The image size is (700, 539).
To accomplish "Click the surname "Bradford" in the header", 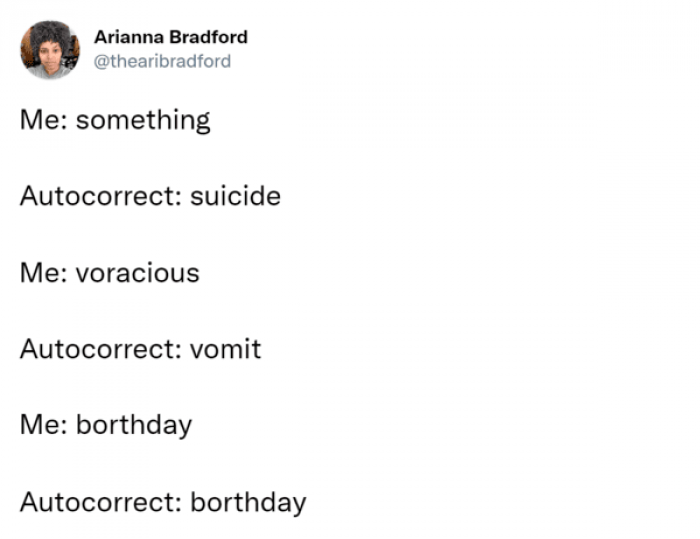I will [209, 37].
